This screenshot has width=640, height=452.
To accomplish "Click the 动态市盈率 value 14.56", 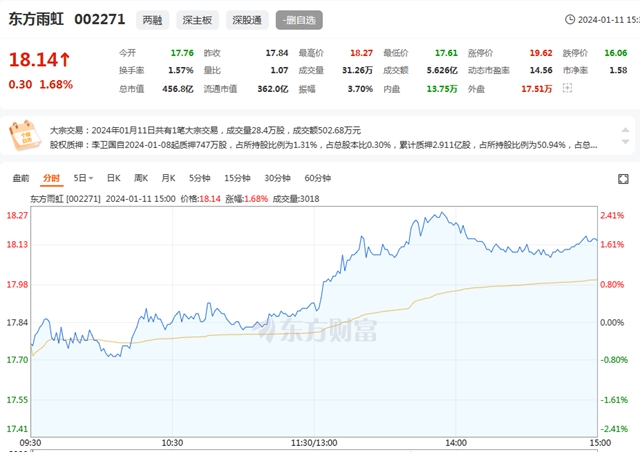I will click(541, 70).
